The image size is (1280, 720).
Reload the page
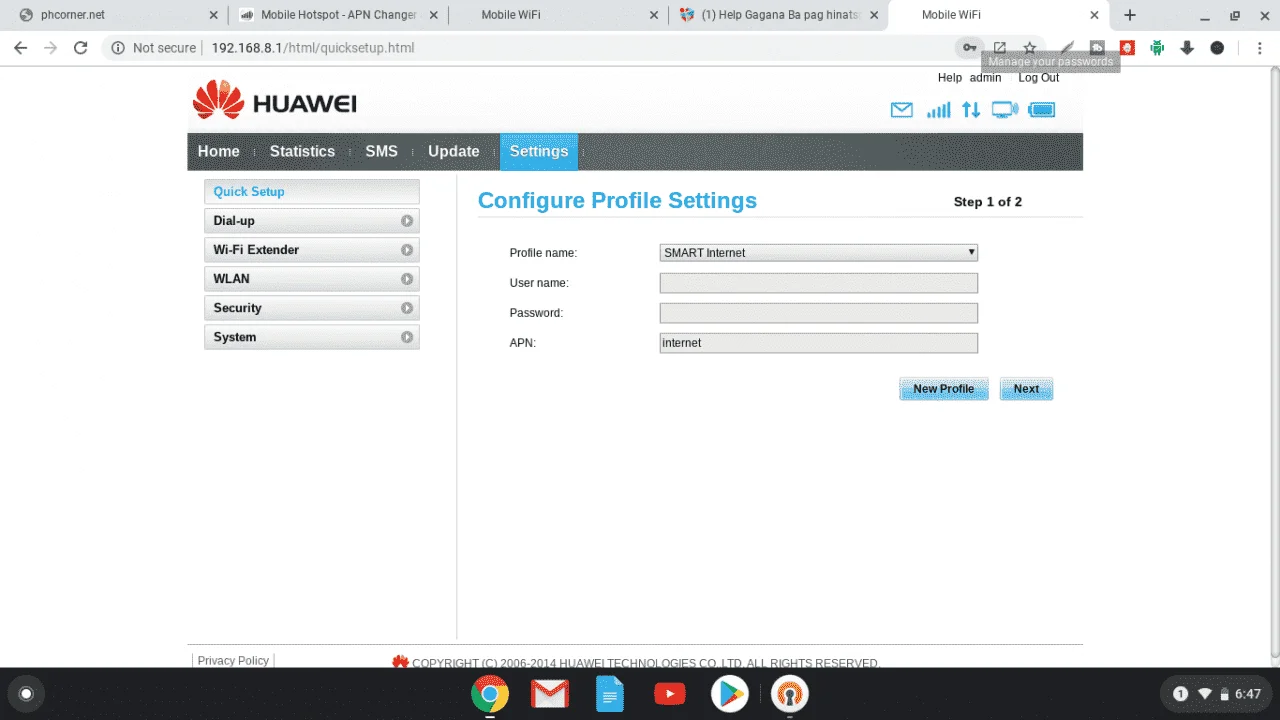(x=81, y=48)
